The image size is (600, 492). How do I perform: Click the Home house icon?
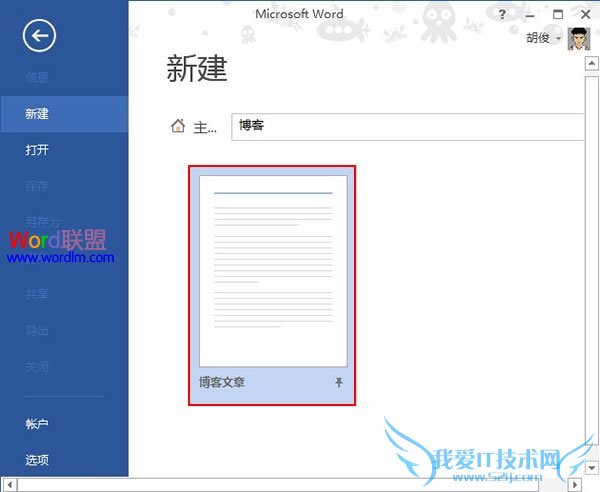pos(178,126)
